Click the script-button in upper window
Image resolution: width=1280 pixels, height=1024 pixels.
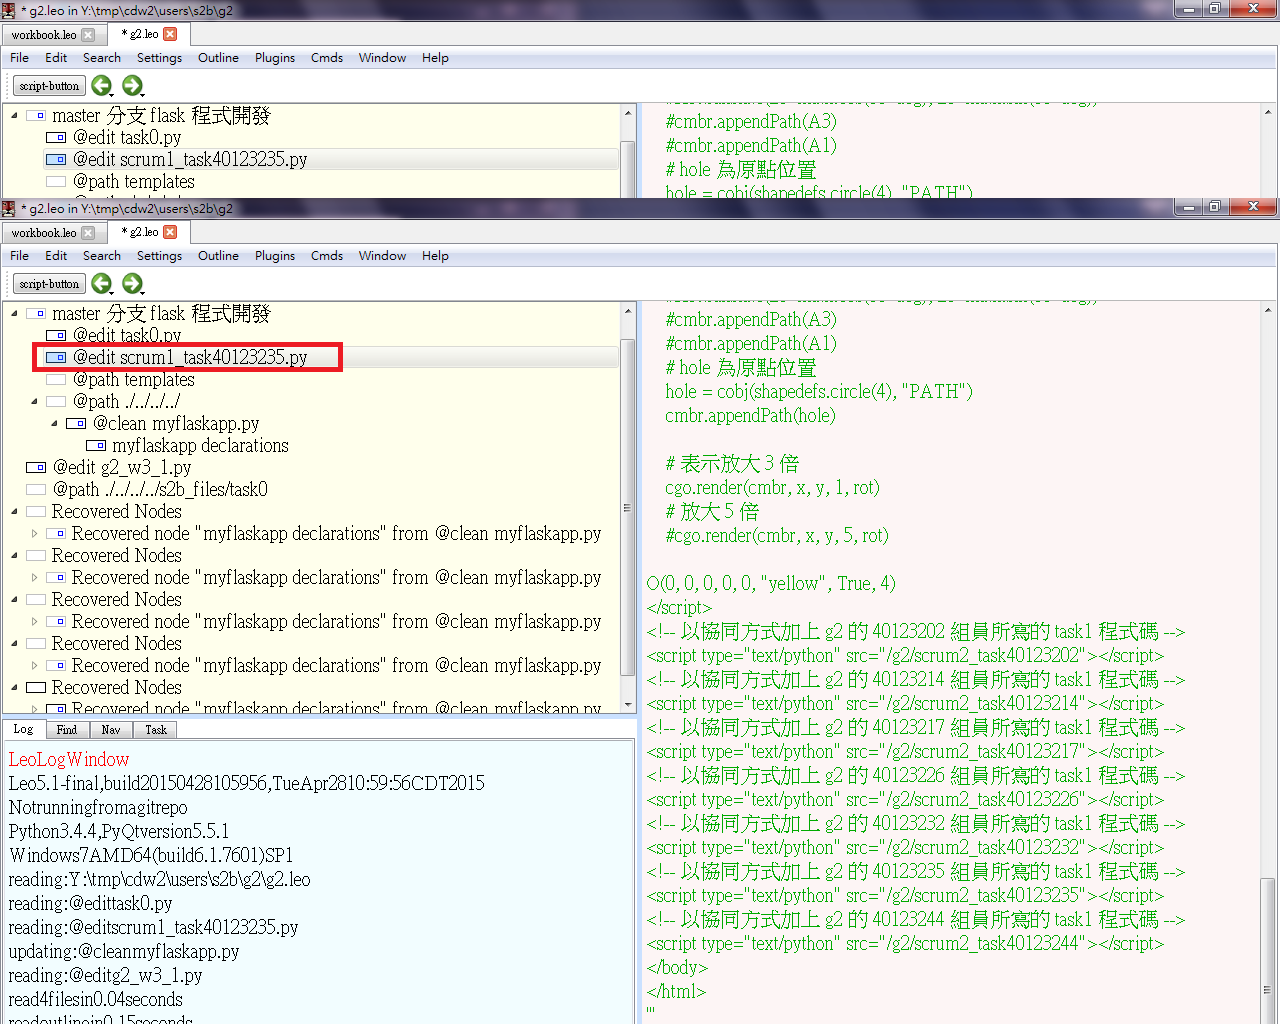tap(49, 86)
